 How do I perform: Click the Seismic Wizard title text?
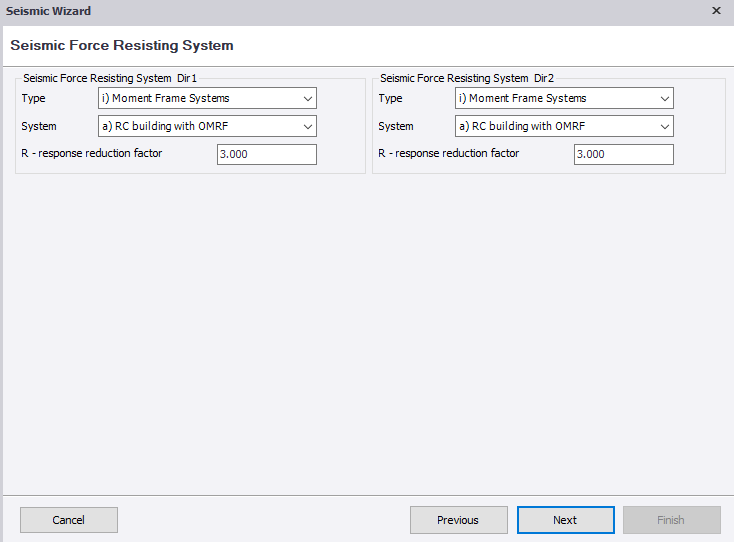coord(48,11)
